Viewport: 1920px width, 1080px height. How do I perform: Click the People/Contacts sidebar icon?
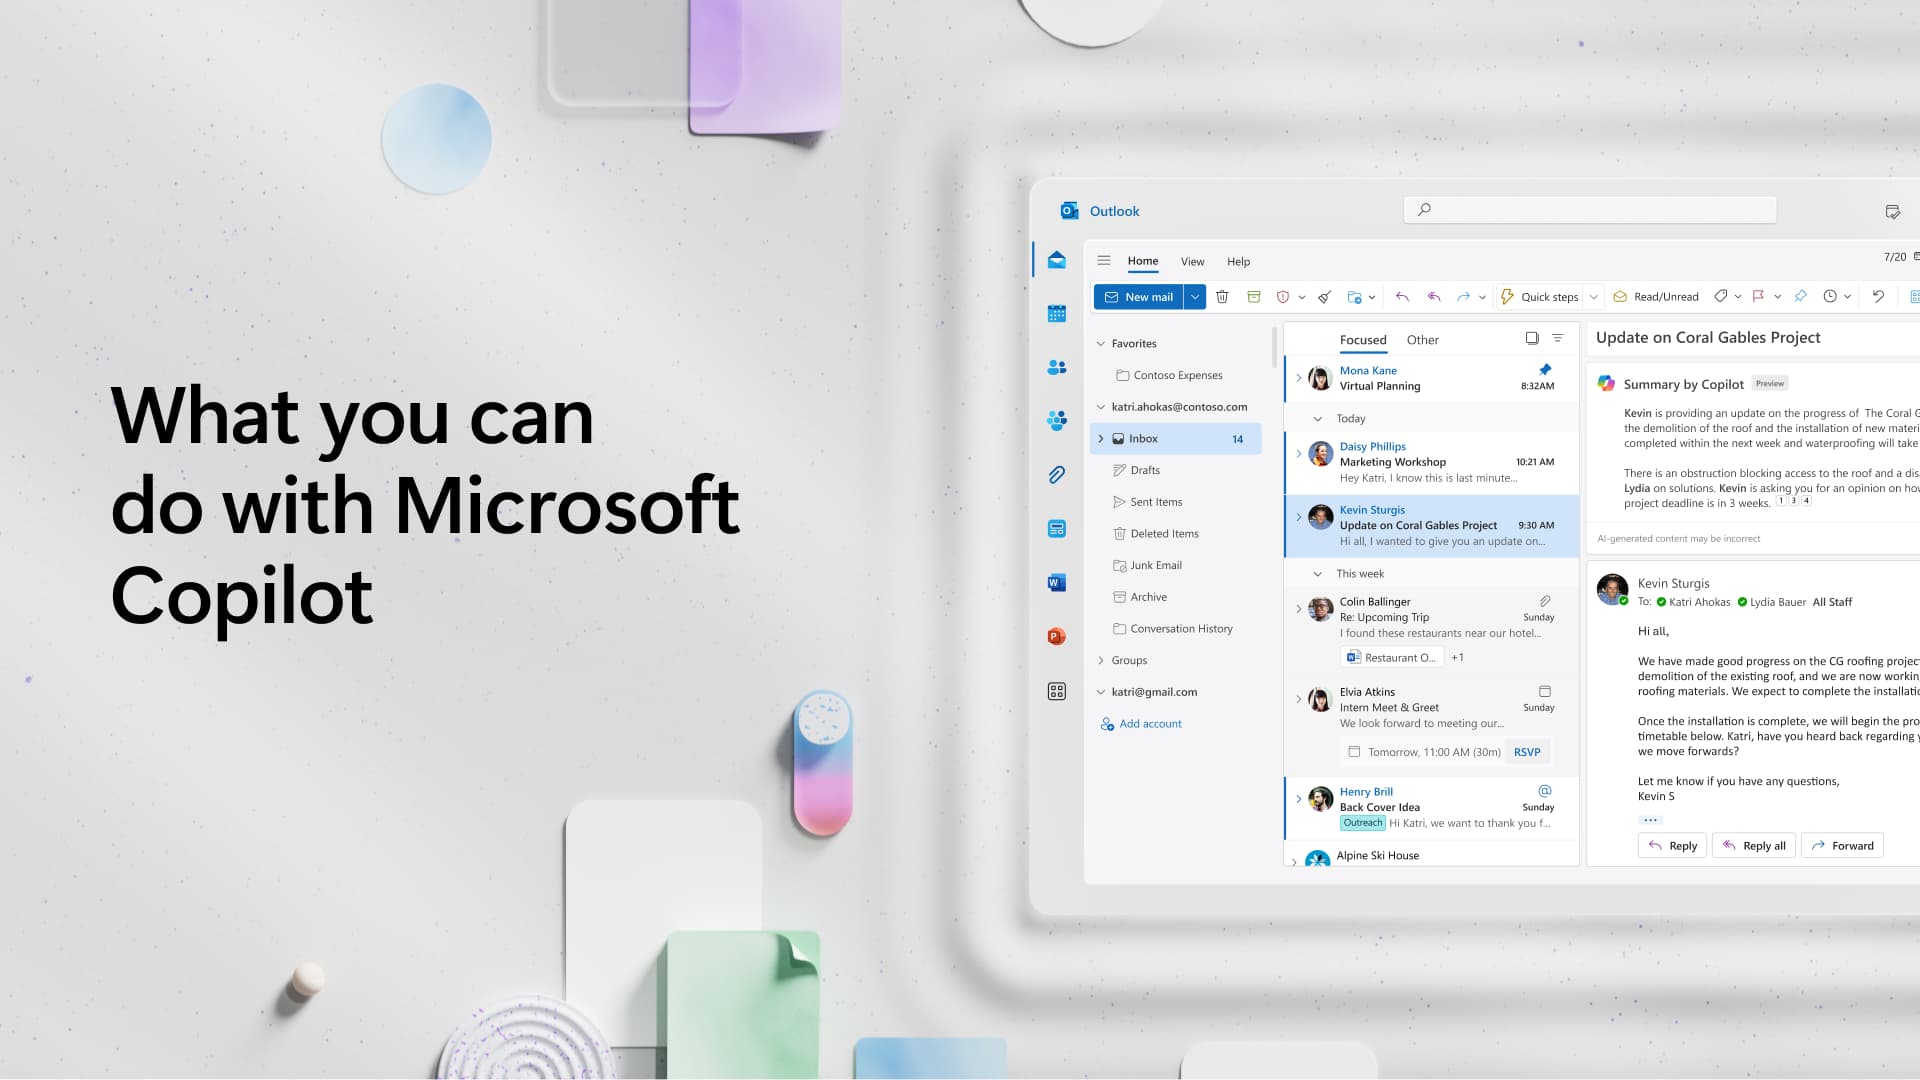pyautogui.click(x=1056, y=367)
